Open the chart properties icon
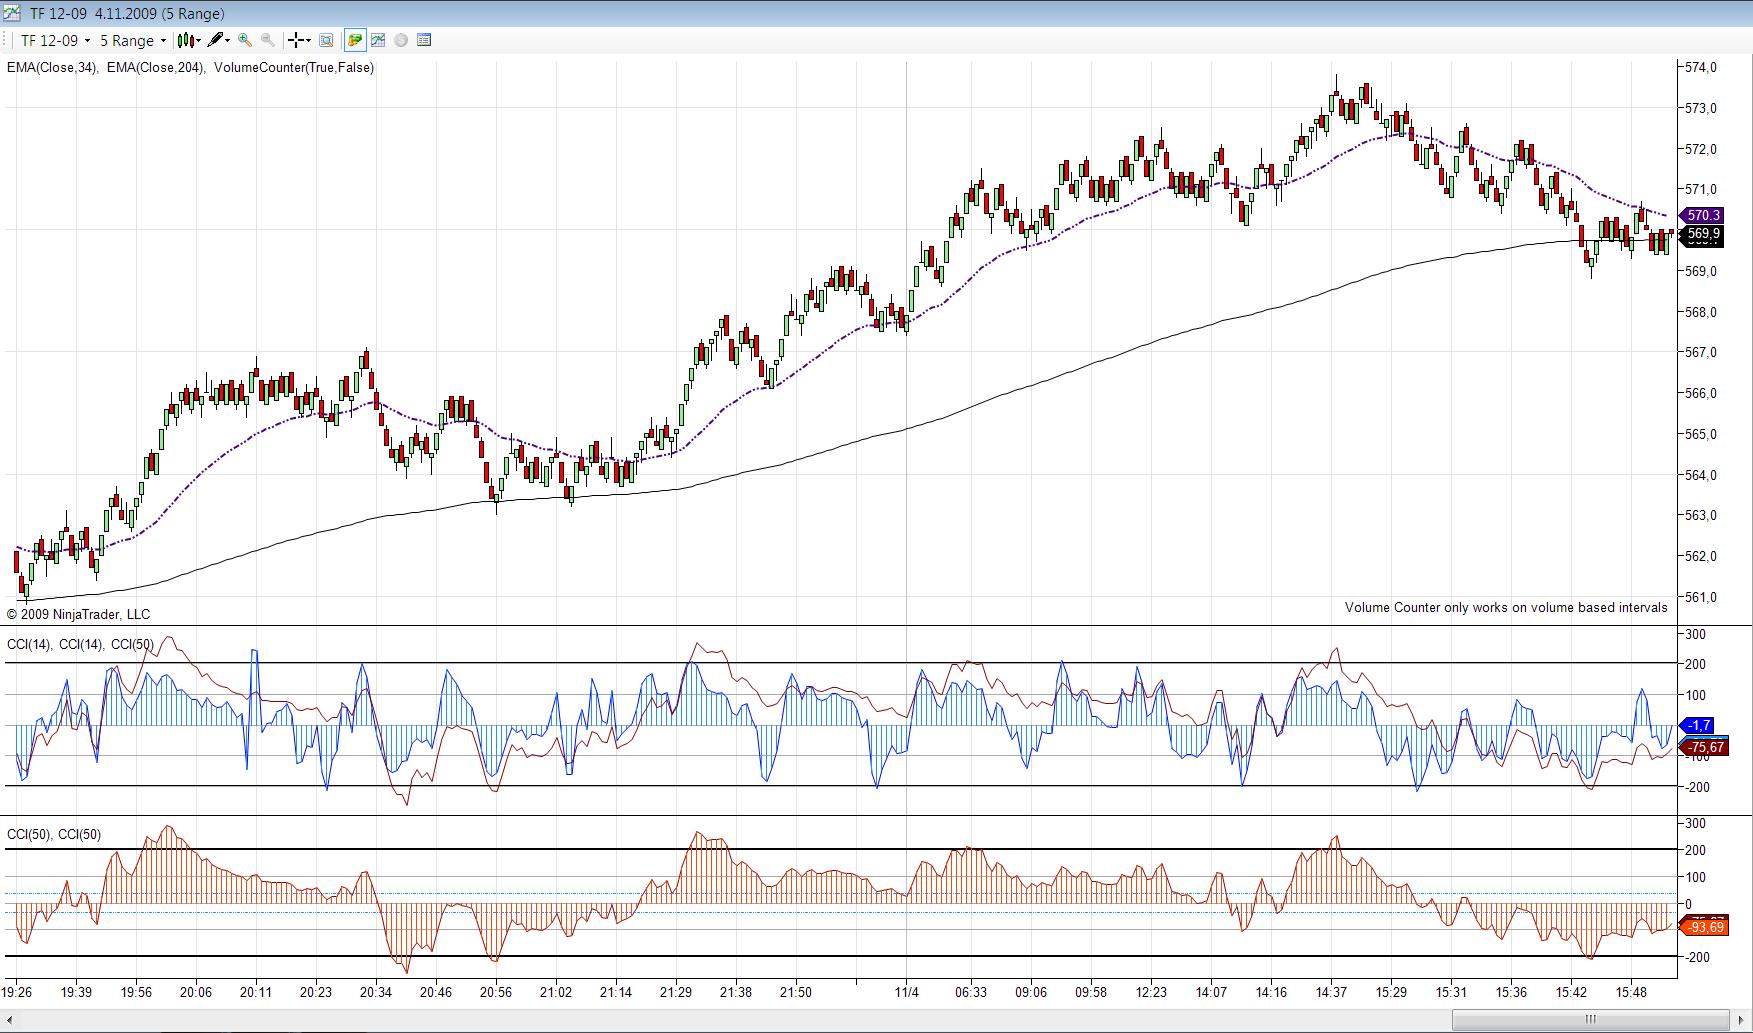Viewport: 1753px width, 1033px height. pyautogui.click(x=424, y=41)
